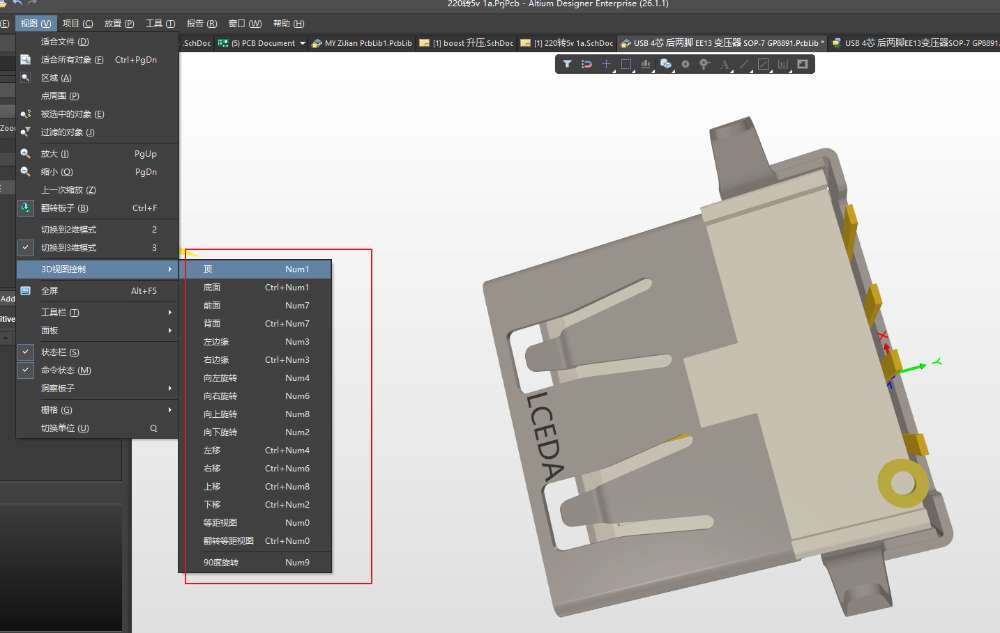Open the 项目 (C) menu
The height and width of the screenshot is (633, 1000).
78,24
